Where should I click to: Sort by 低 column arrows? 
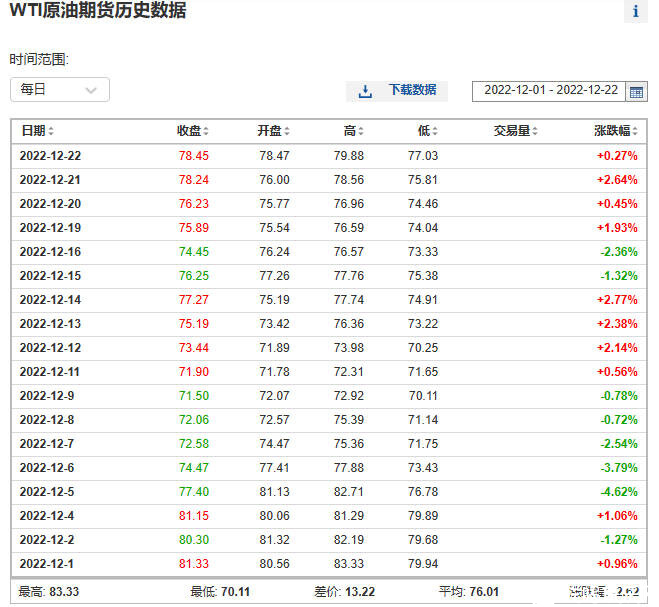point(435,131)
